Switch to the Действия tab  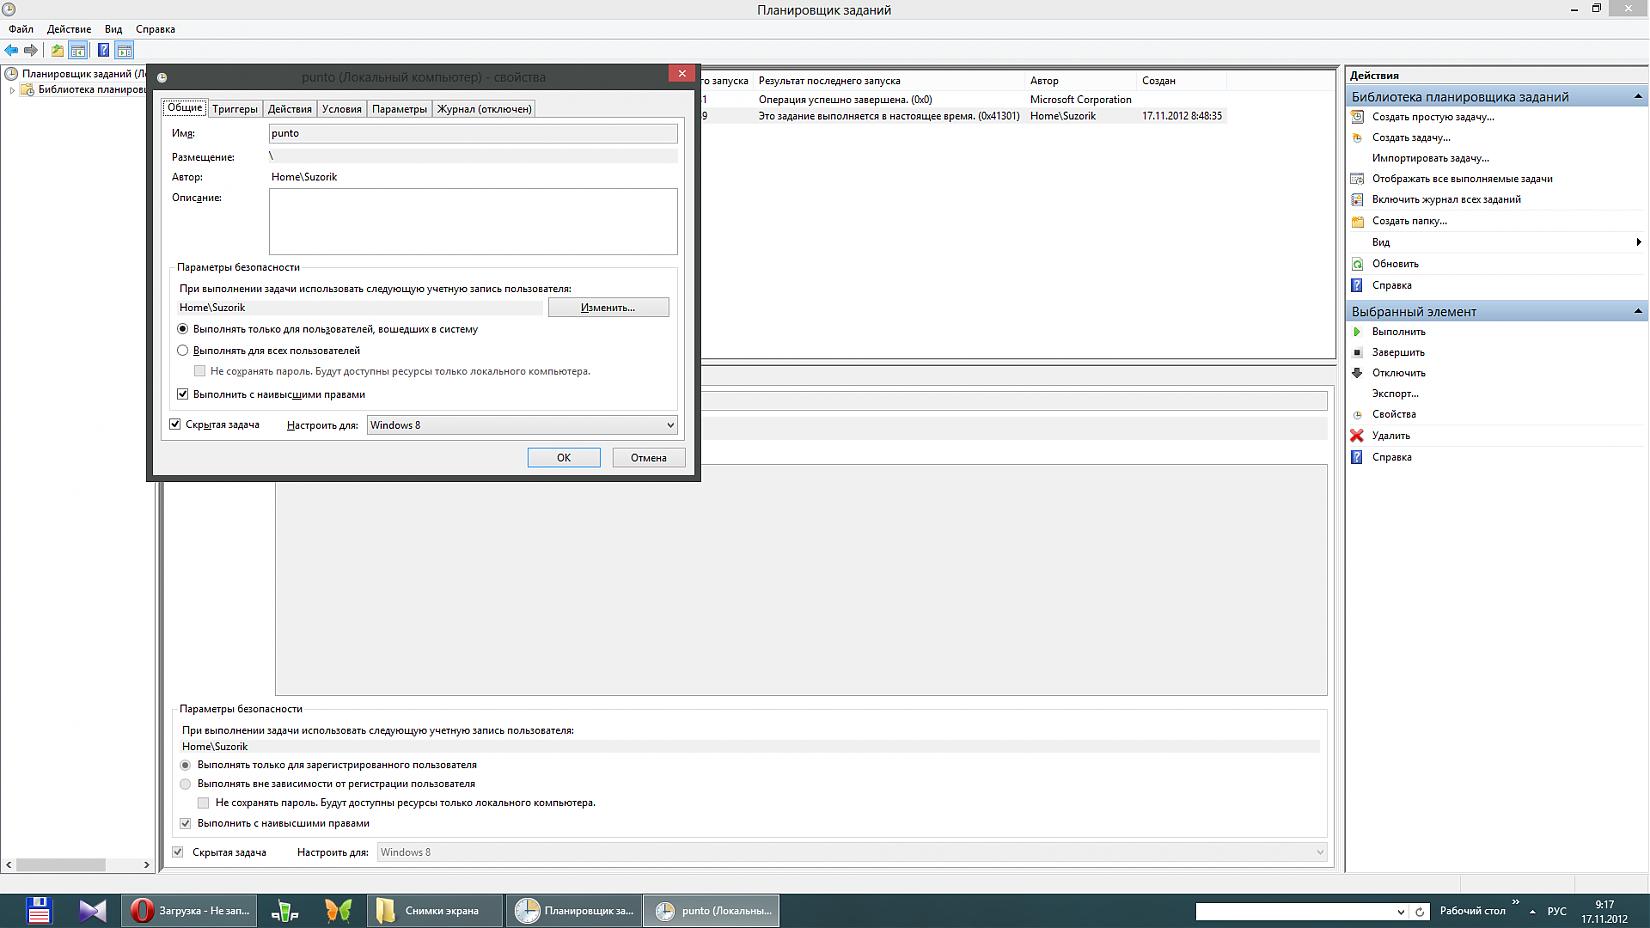[x=290, y=108]
